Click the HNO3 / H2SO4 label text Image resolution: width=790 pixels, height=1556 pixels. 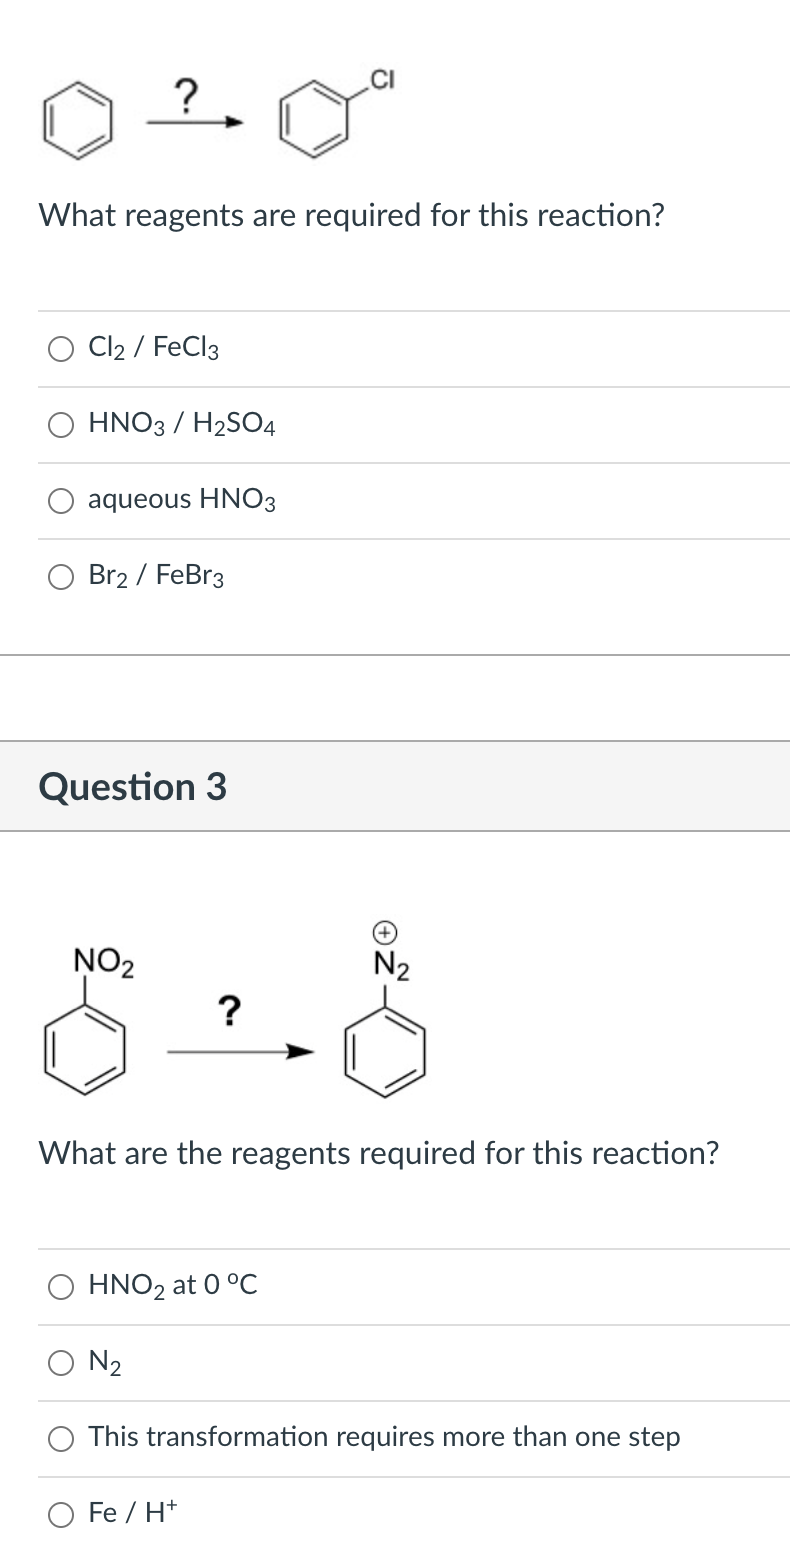[x=183, y=425]
